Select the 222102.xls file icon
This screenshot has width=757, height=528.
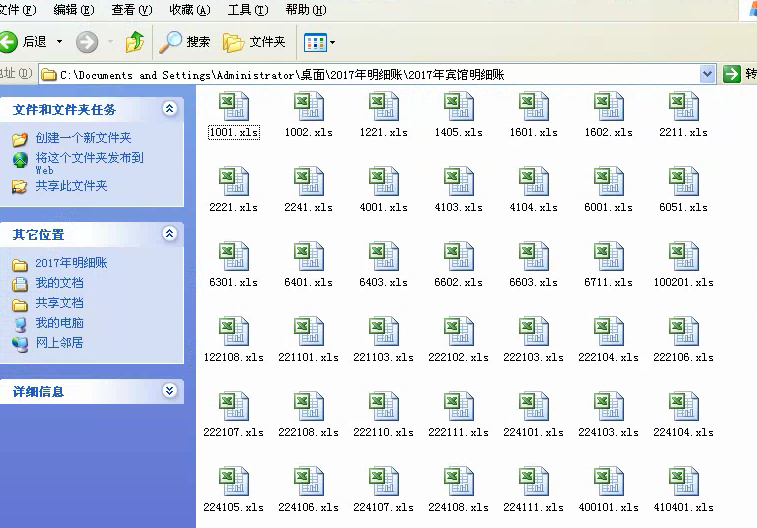[459, 331]
